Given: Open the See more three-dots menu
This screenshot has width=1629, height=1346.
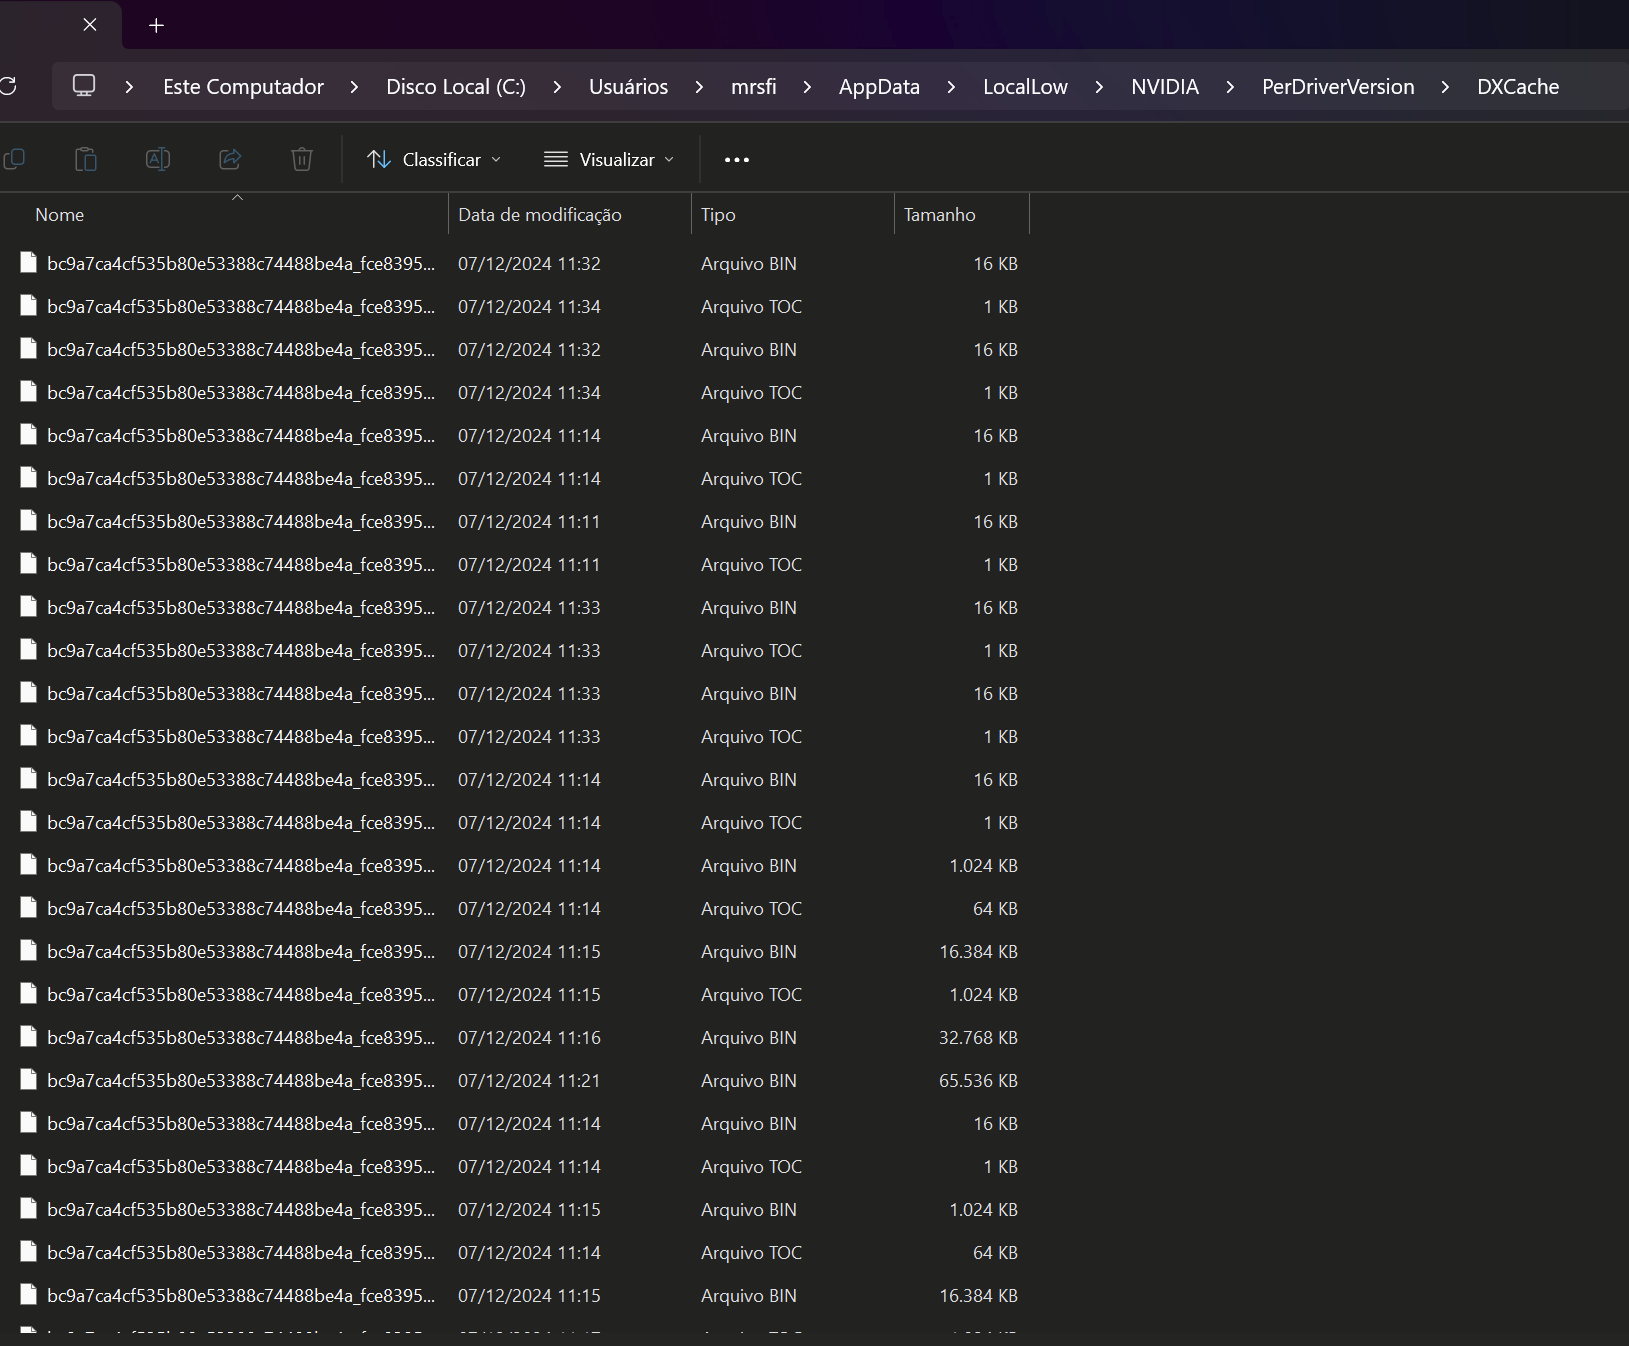Looking at the screenshot, I should 737,159.
